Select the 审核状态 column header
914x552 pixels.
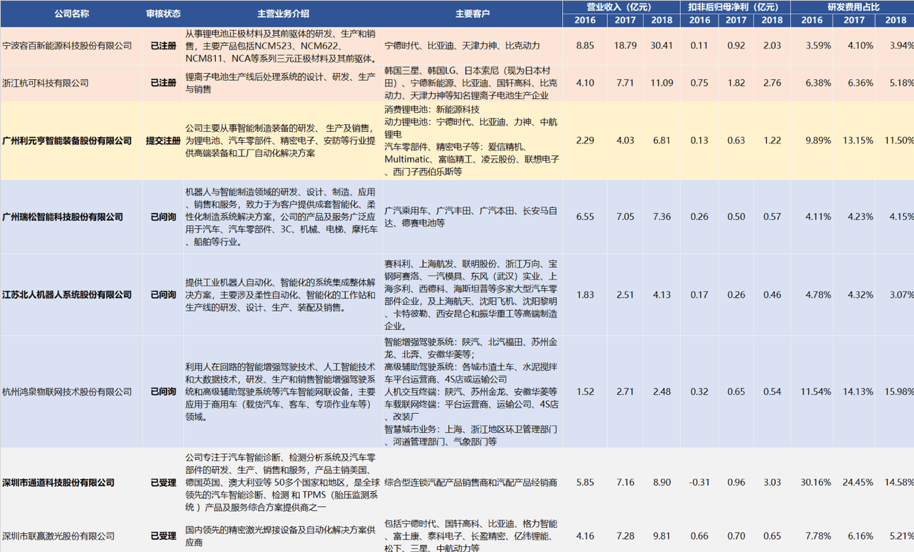(x=163, y=13)
